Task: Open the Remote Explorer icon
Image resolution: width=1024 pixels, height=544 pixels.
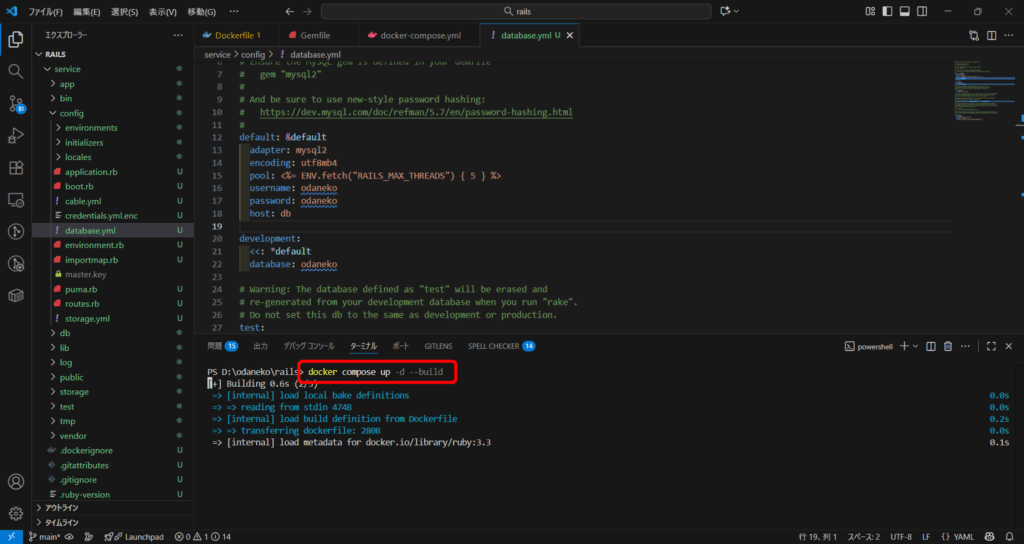Action: (16, 199)
